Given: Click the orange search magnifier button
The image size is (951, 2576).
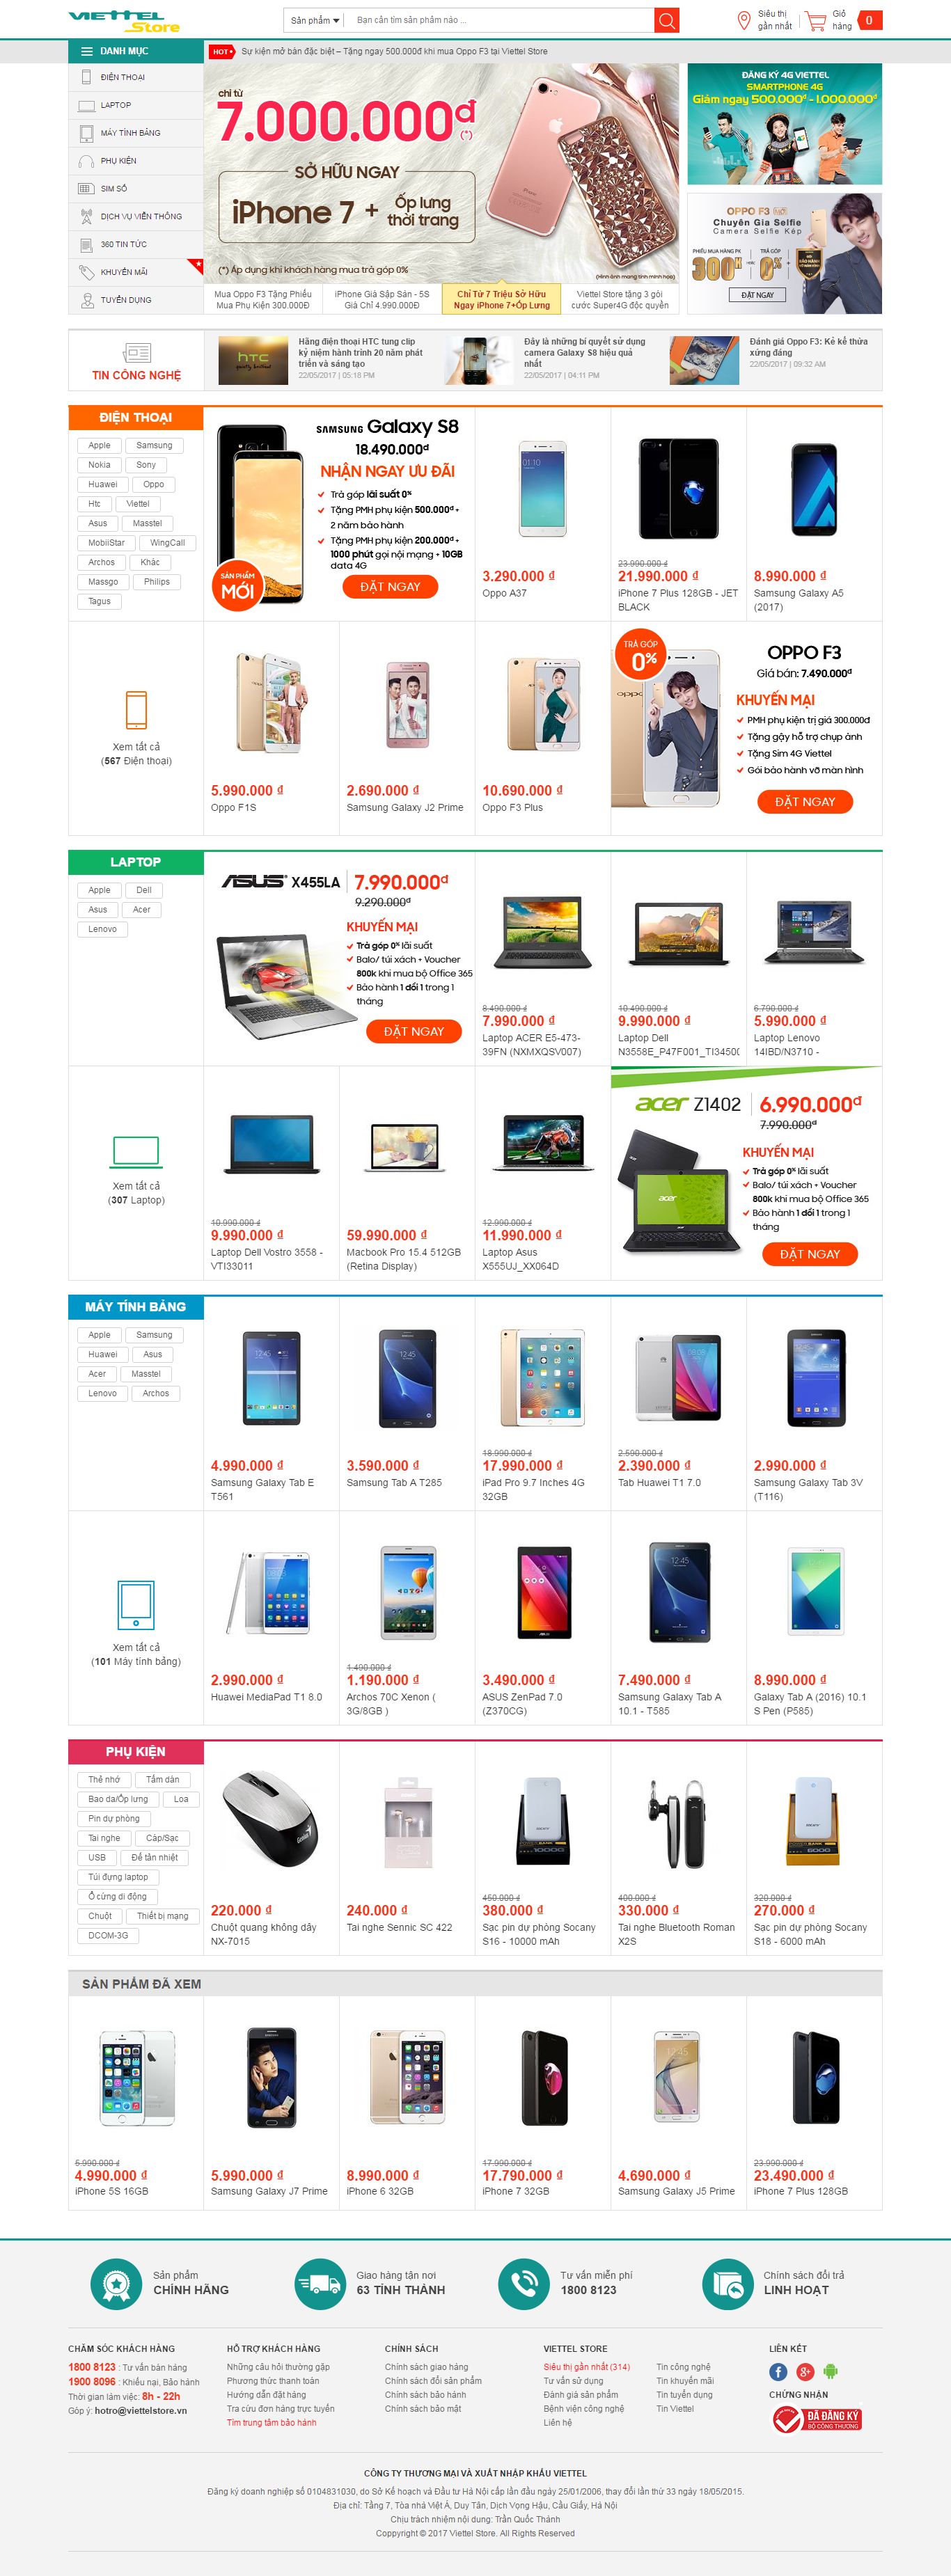Looking at the screenshot, I should pyautogui.click(x=667, y=20).
